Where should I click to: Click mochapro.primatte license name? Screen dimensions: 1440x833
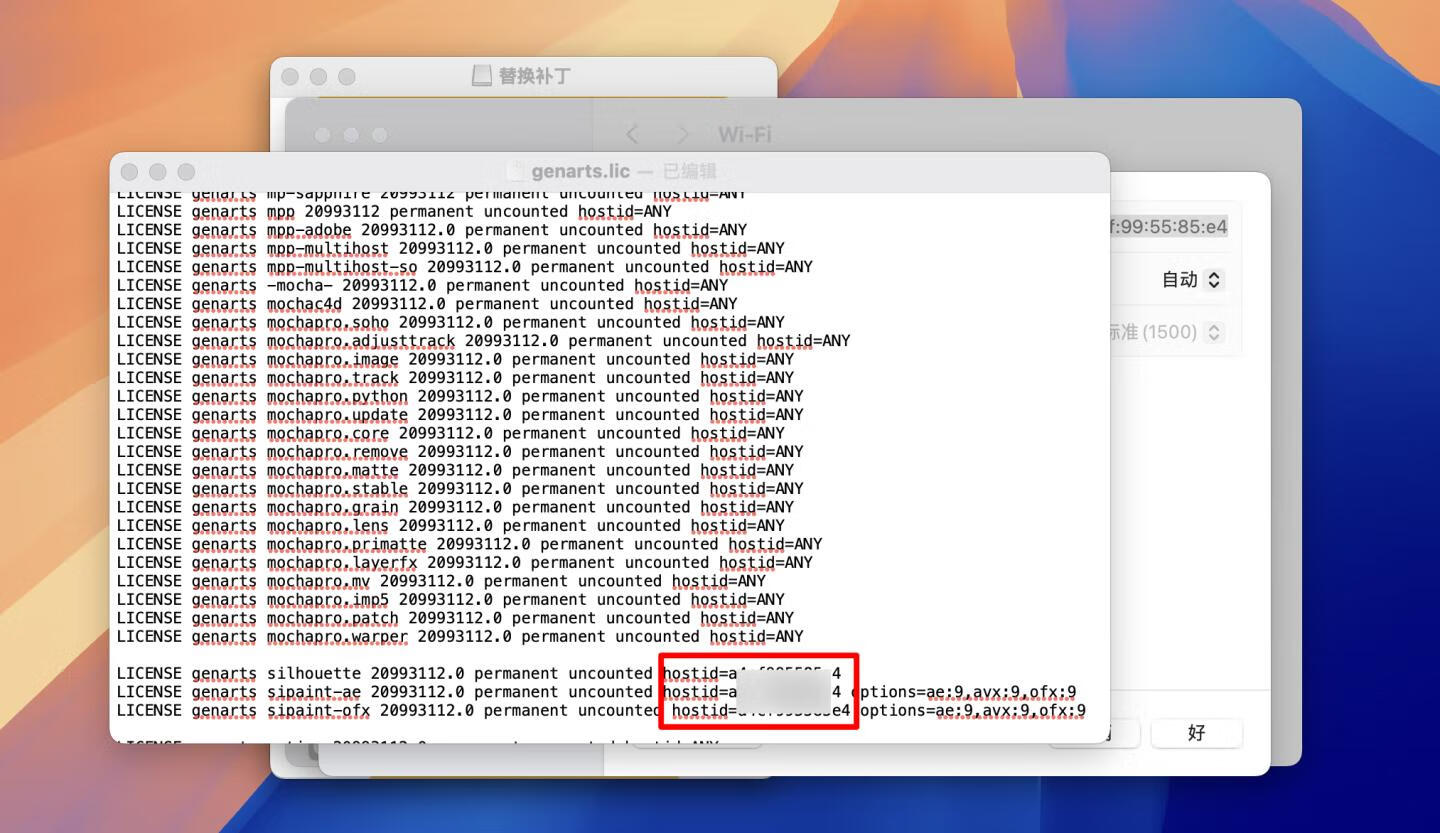347,544
